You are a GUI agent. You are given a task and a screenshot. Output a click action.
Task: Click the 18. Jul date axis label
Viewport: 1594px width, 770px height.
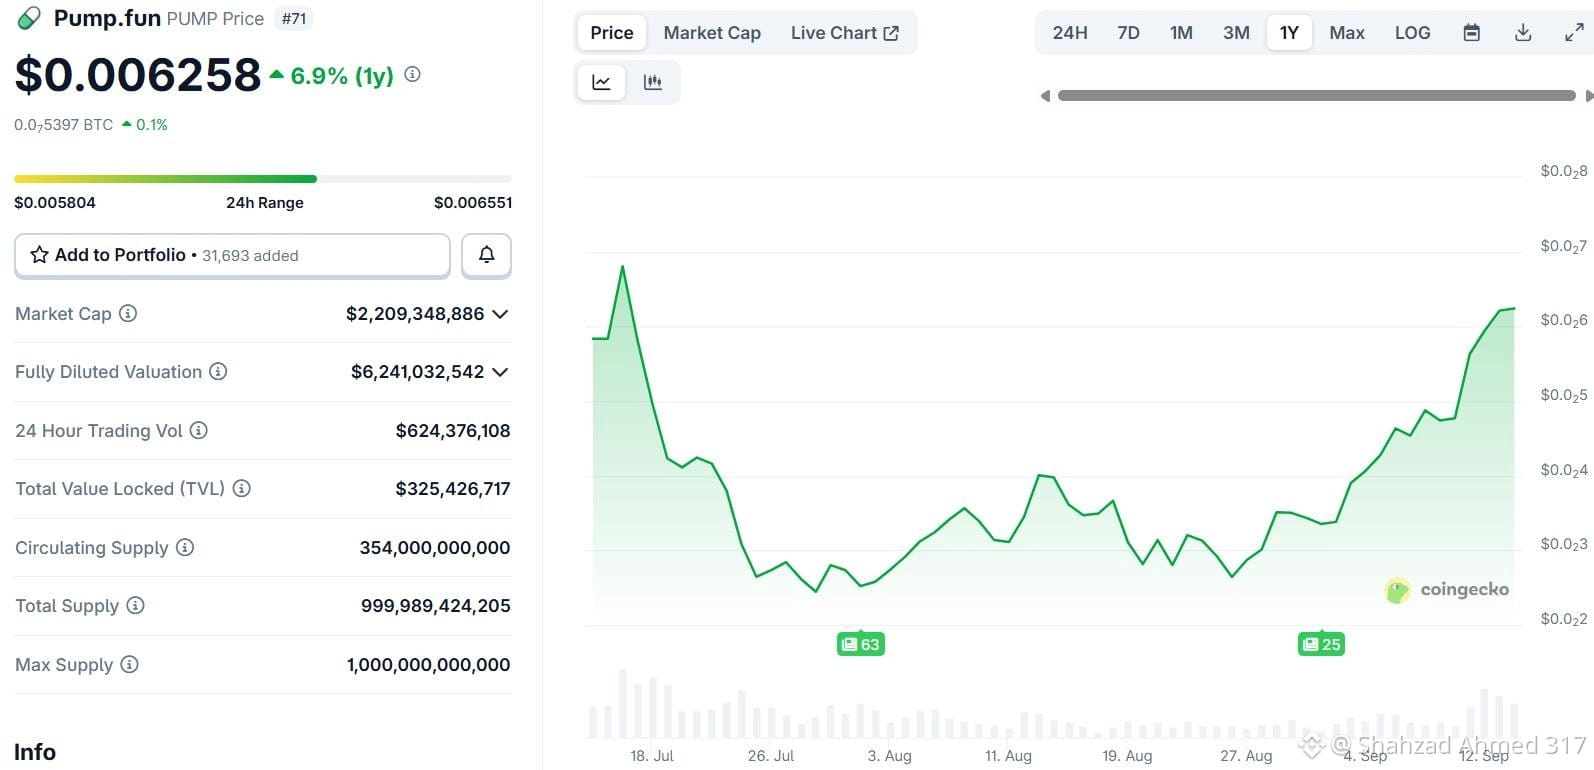point(652,756)
